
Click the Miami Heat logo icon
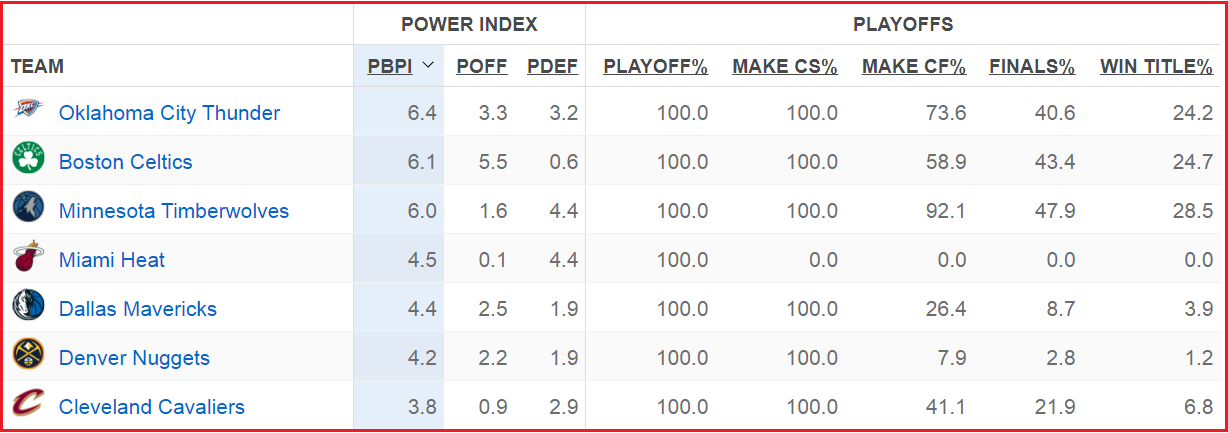coord(28,258)
